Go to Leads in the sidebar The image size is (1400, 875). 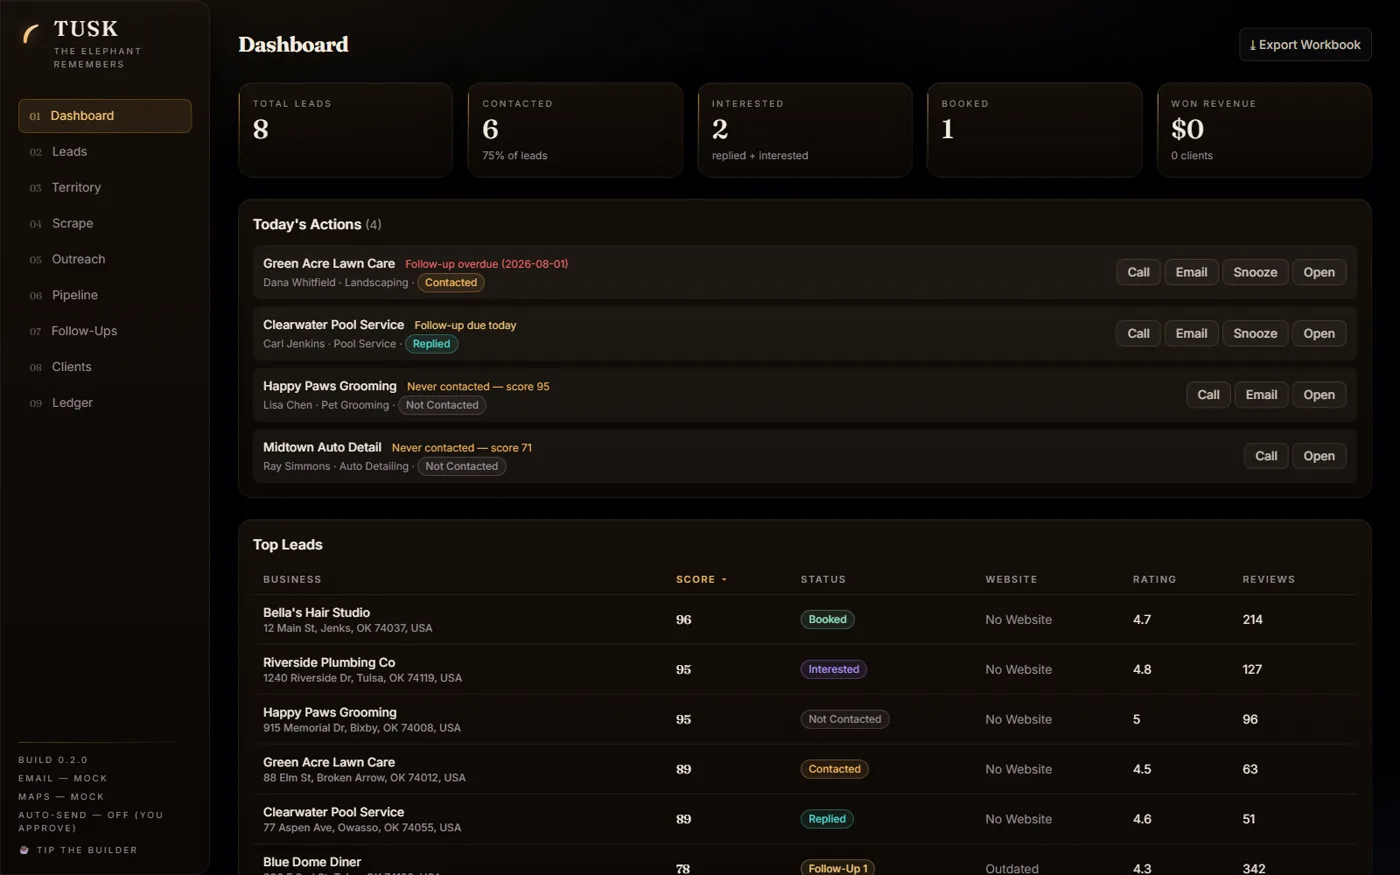105,152
